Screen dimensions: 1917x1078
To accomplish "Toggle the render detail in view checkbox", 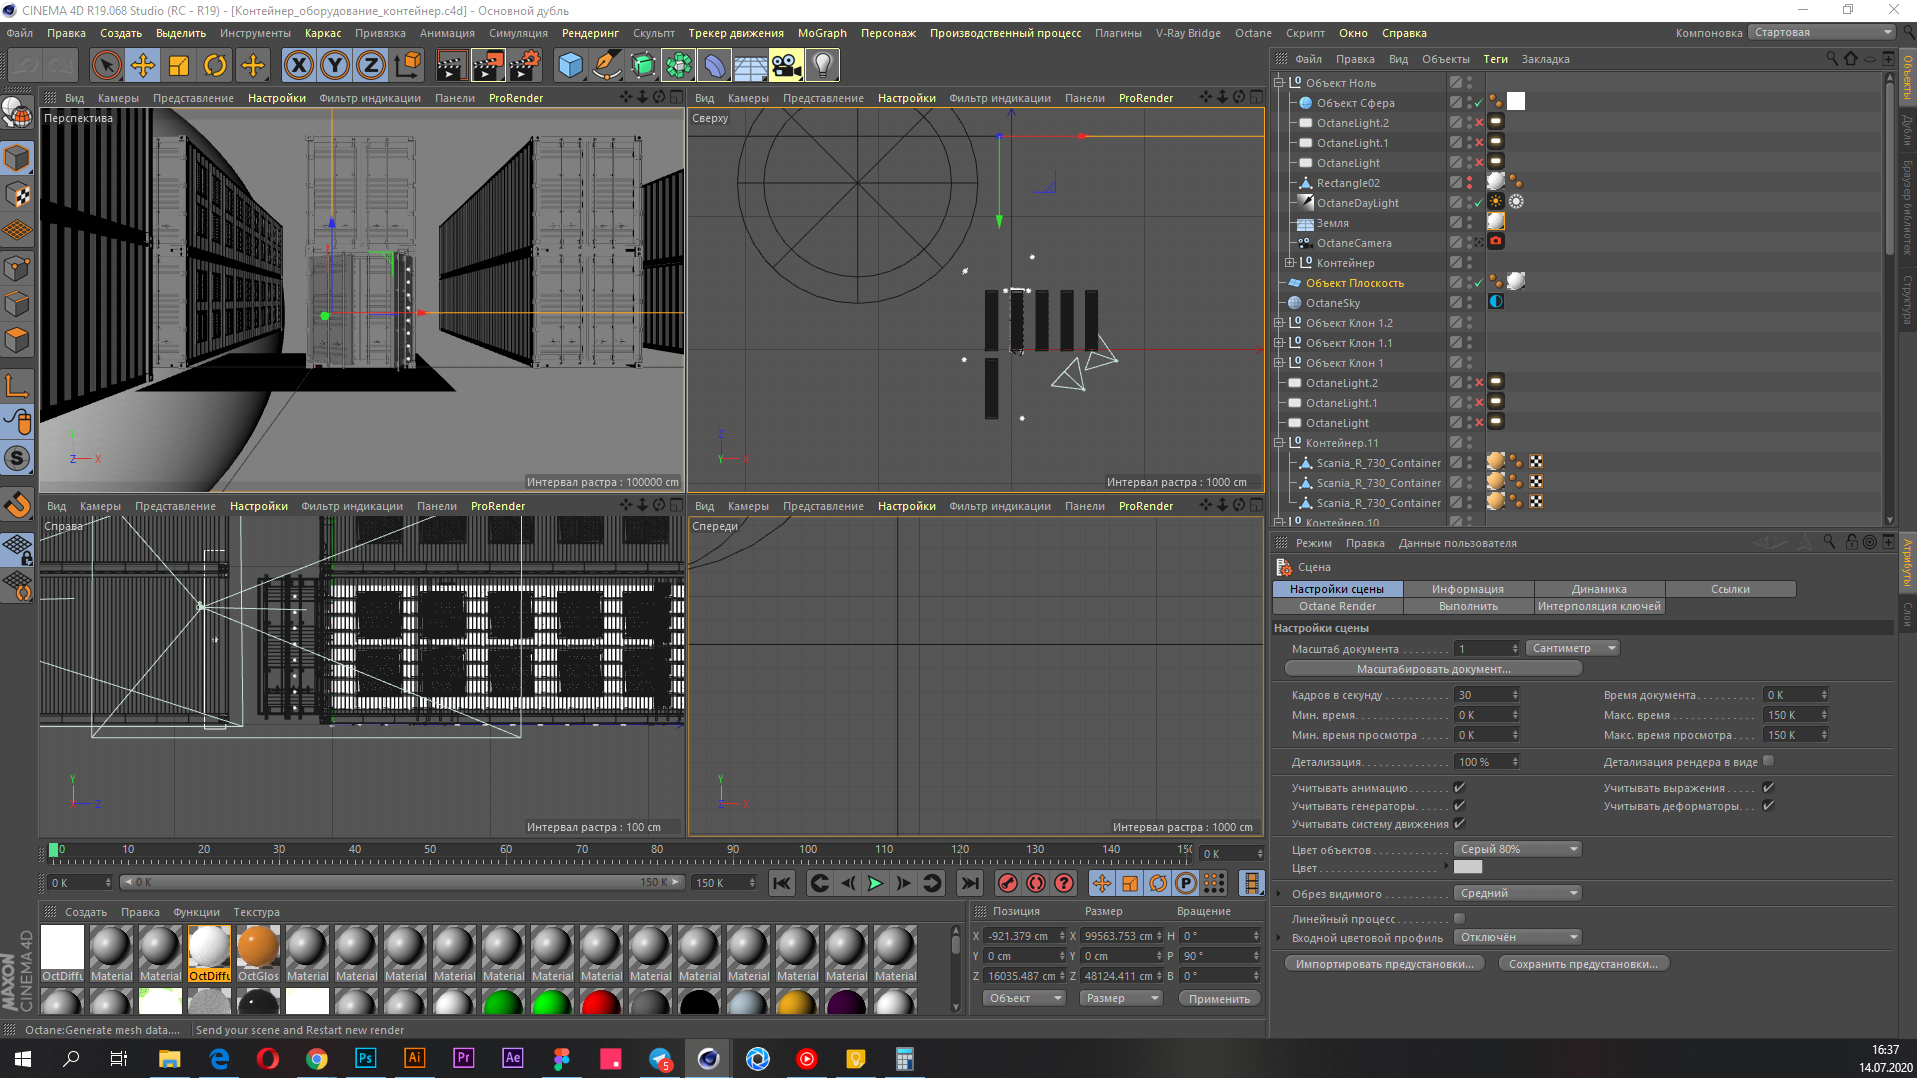I will (1768, 761).
